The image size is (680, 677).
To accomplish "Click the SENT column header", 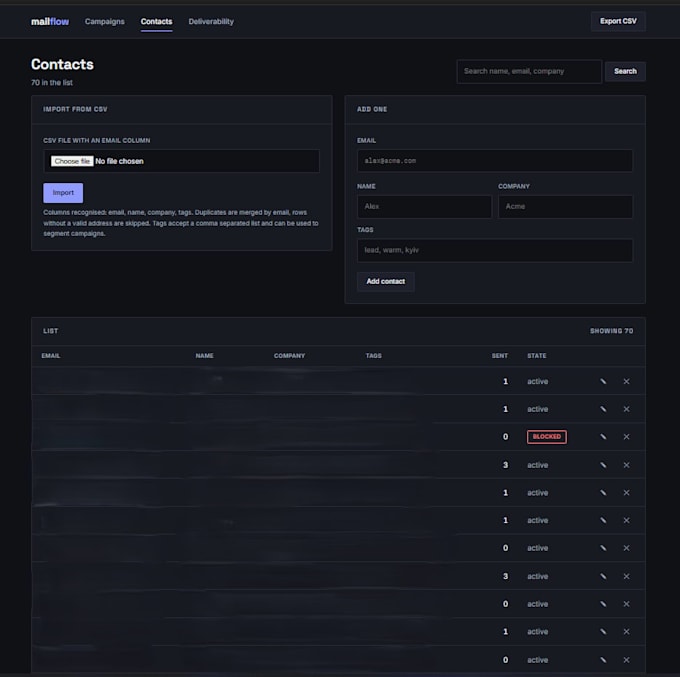I will click(500, 356).
